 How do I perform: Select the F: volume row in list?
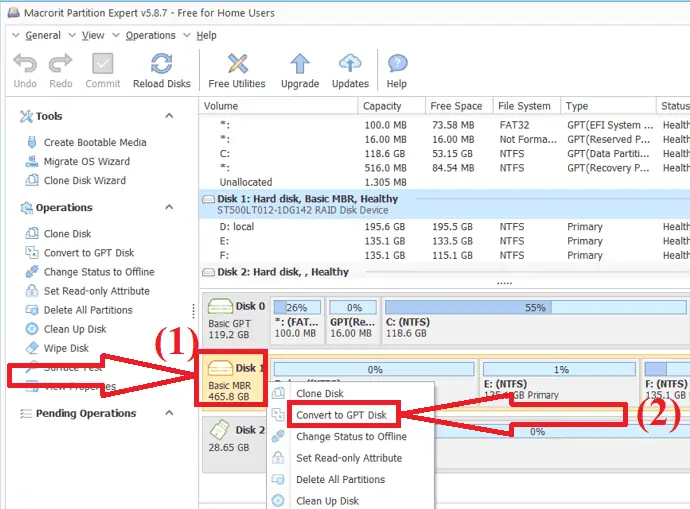pos(444,255)
